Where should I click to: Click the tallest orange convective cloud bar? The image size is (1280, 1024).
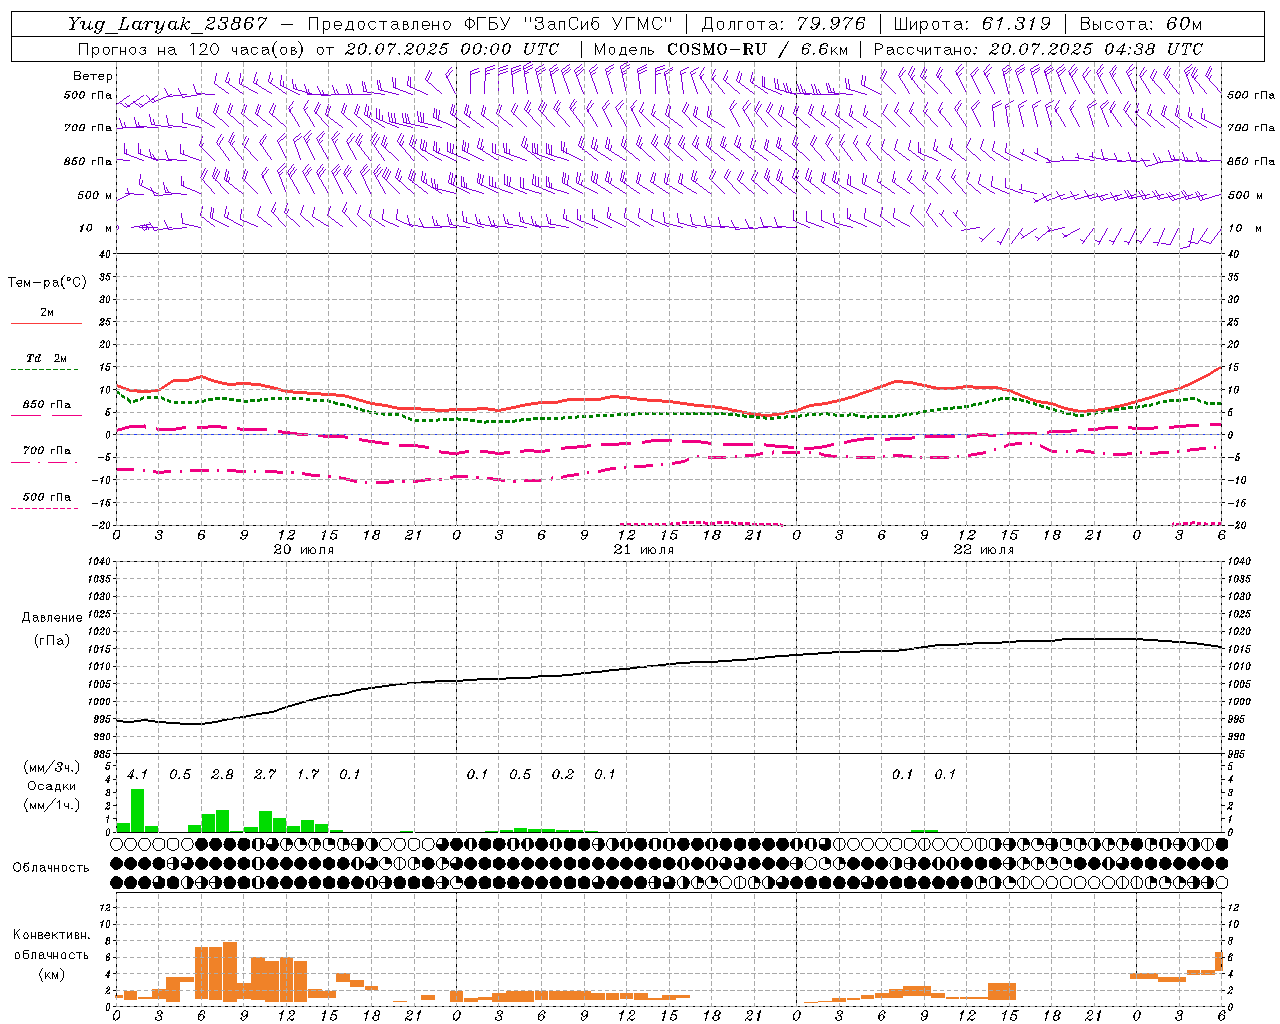point(230,971)
